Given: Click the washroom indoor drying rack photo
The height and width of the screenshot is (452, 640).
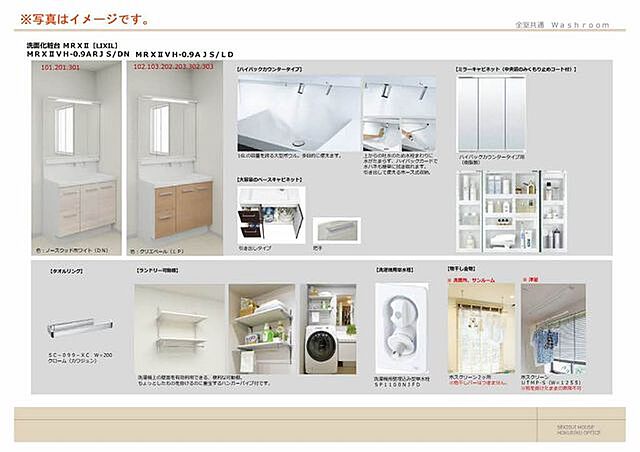Looking at the screenshot, I should click(x=482, y=329).
